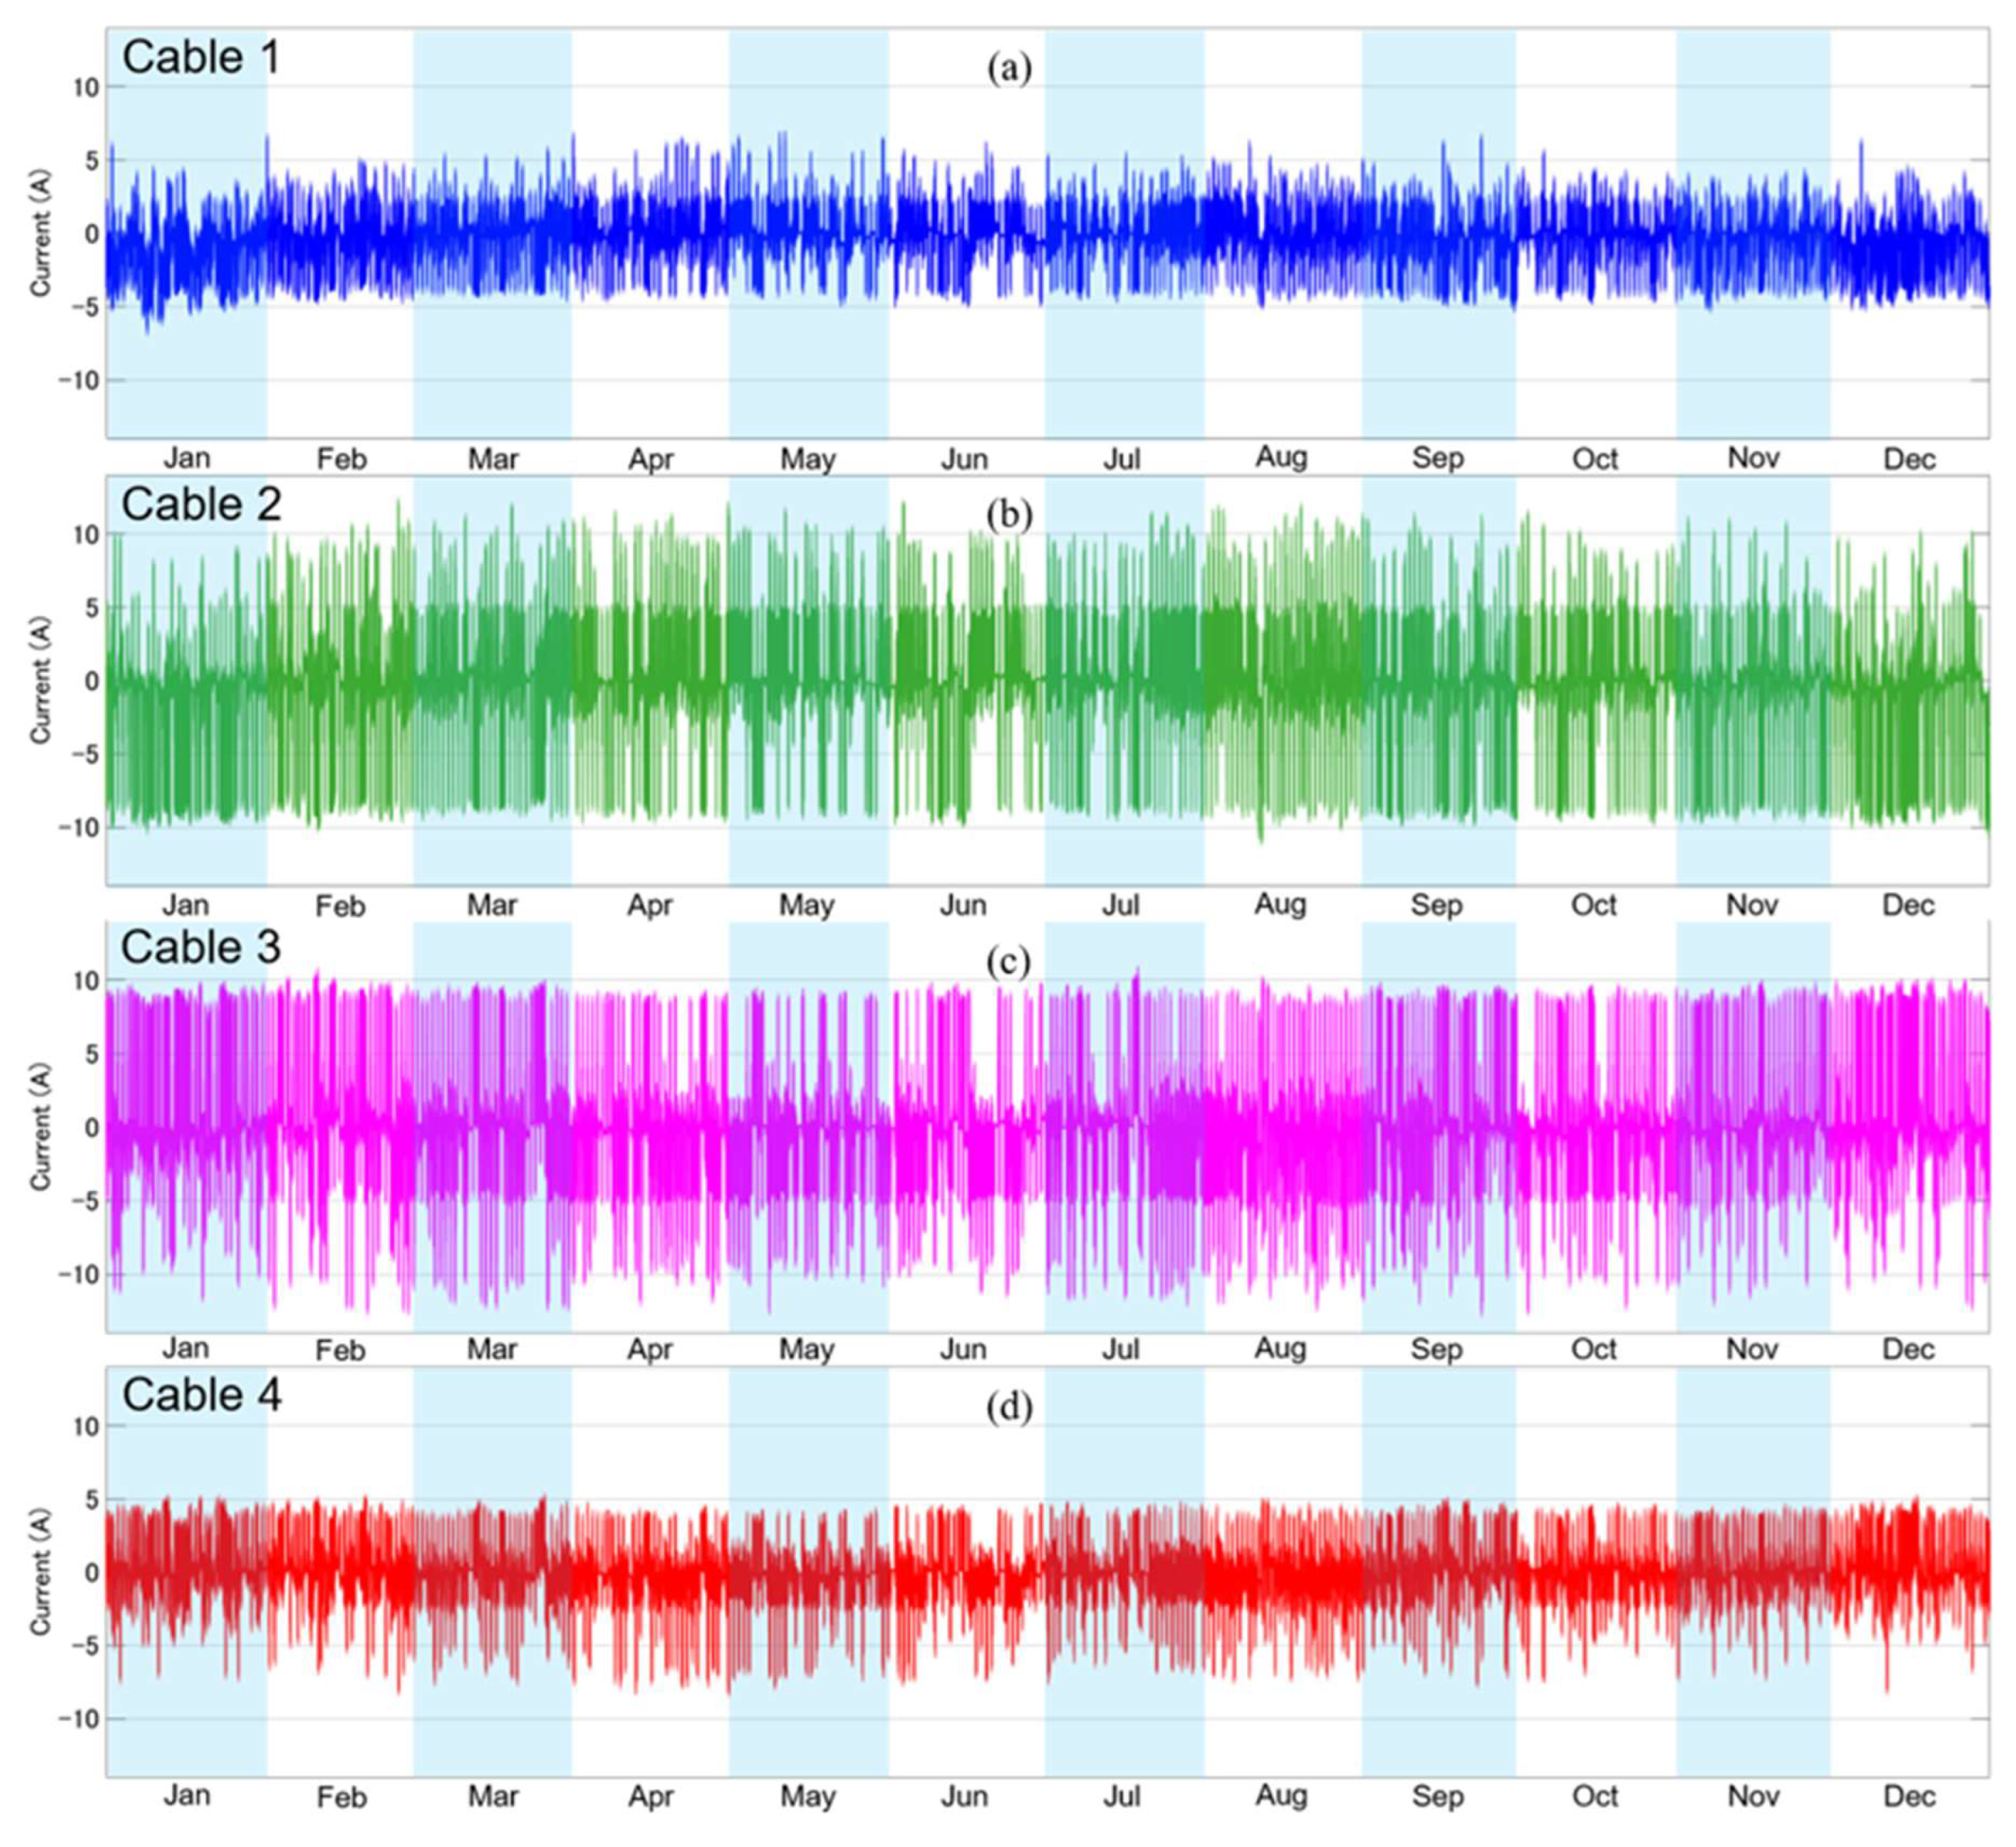This screenshot has height=1847, width=2016.
Task: Click "Nov" beneath the Cable 4 chart
Action: (x=1754, y=1797)
